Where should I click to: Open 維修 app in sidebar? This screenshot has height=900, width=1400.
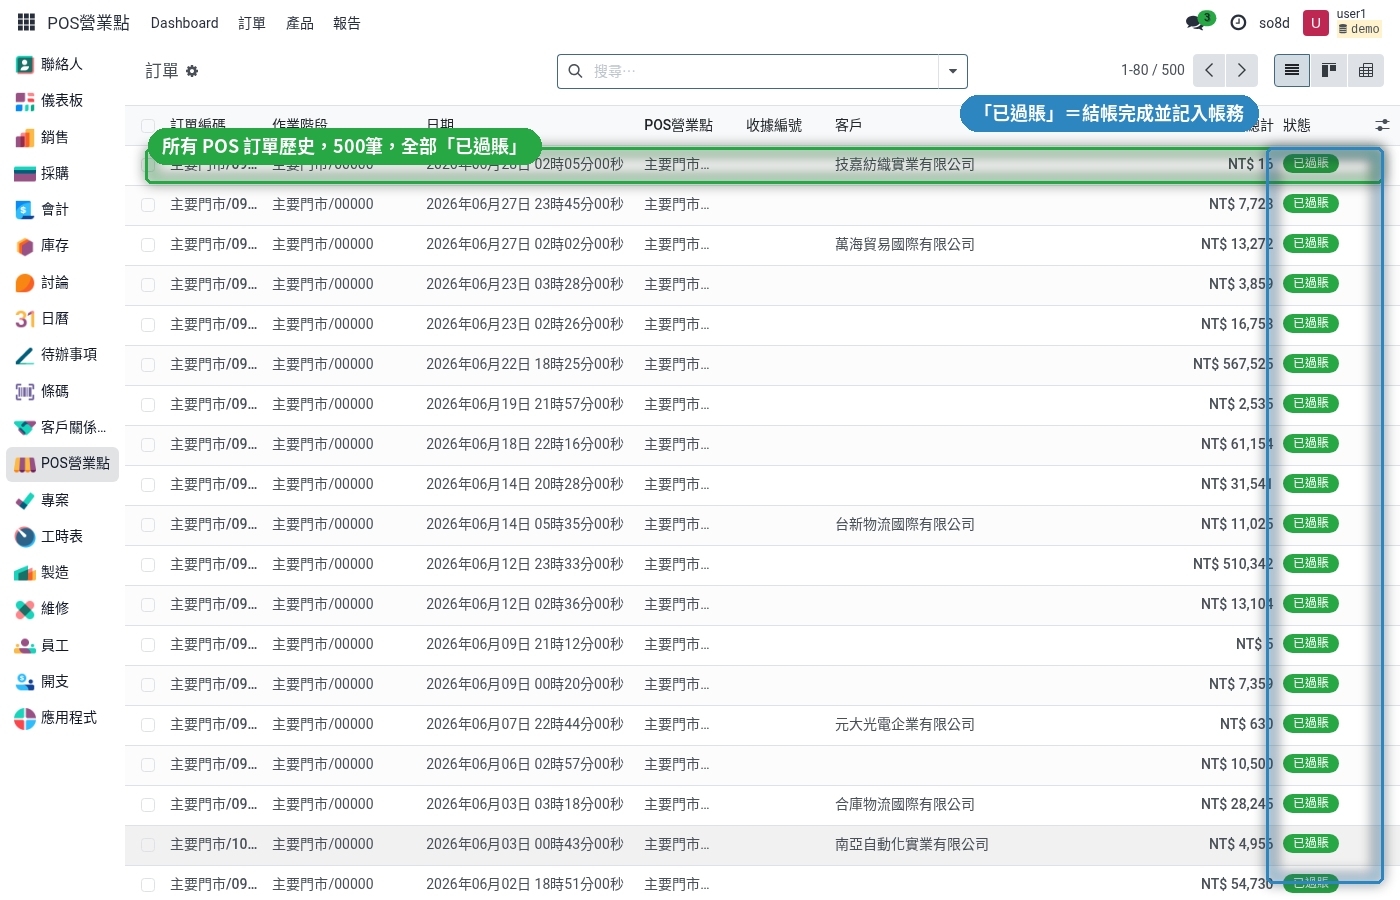point(62,609)
